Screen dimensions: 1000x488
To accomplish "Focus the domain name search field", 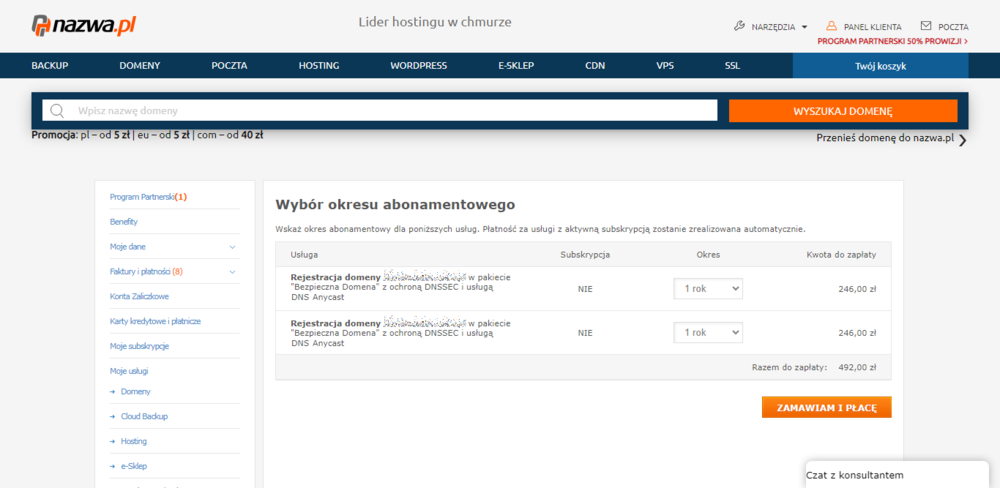I will click(379, 110).
